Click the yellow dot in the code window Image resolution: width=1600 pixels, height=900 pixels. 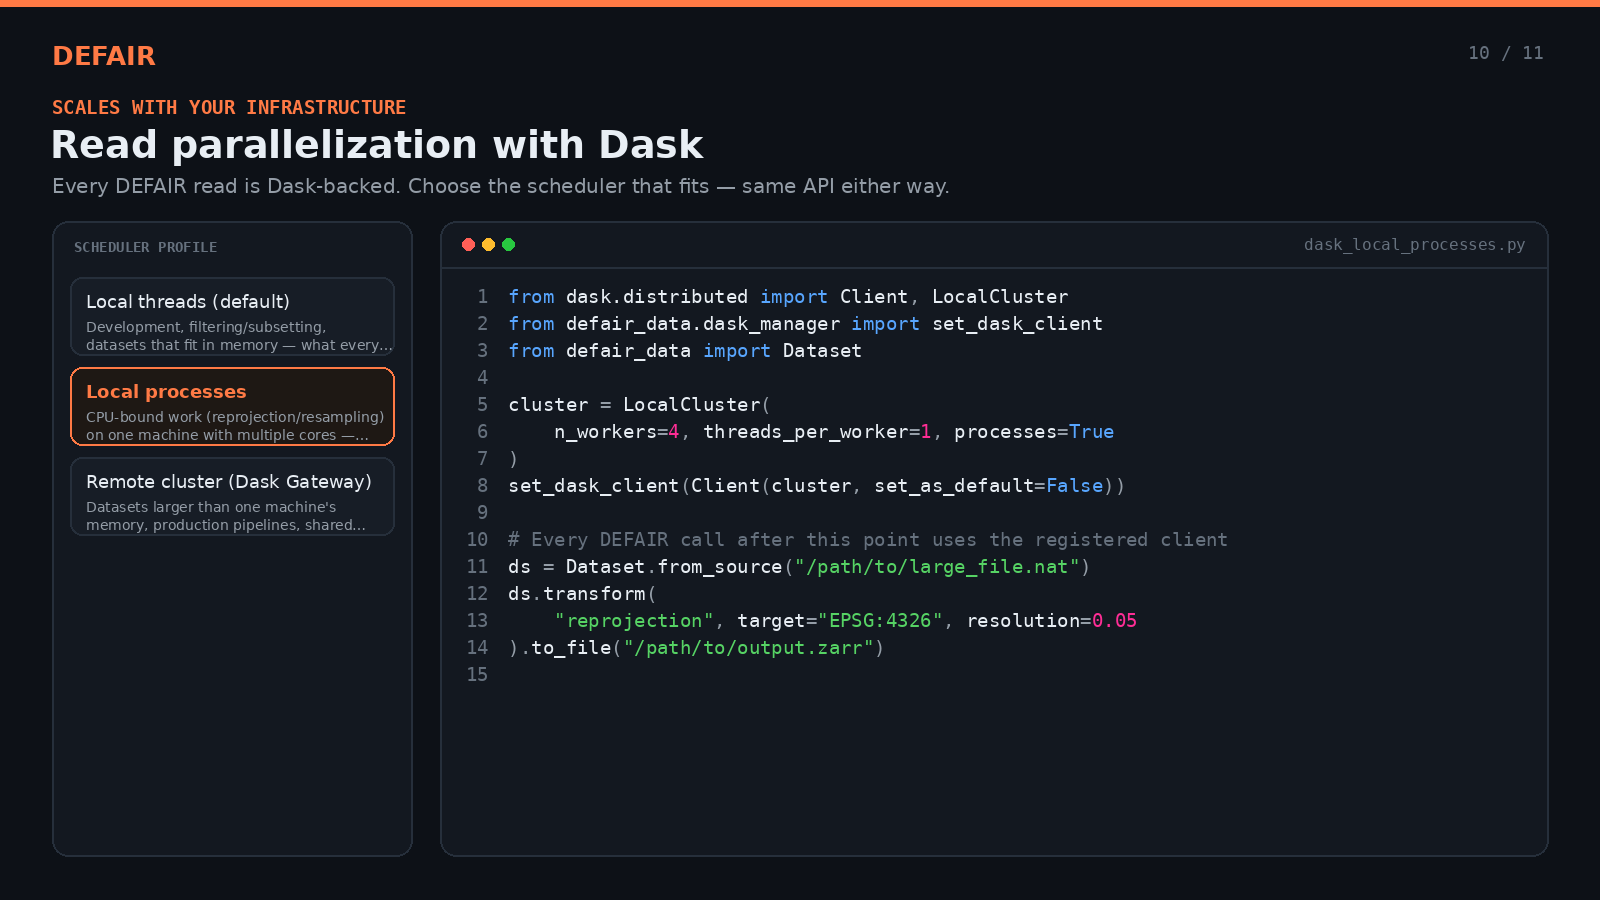(488, 245)
